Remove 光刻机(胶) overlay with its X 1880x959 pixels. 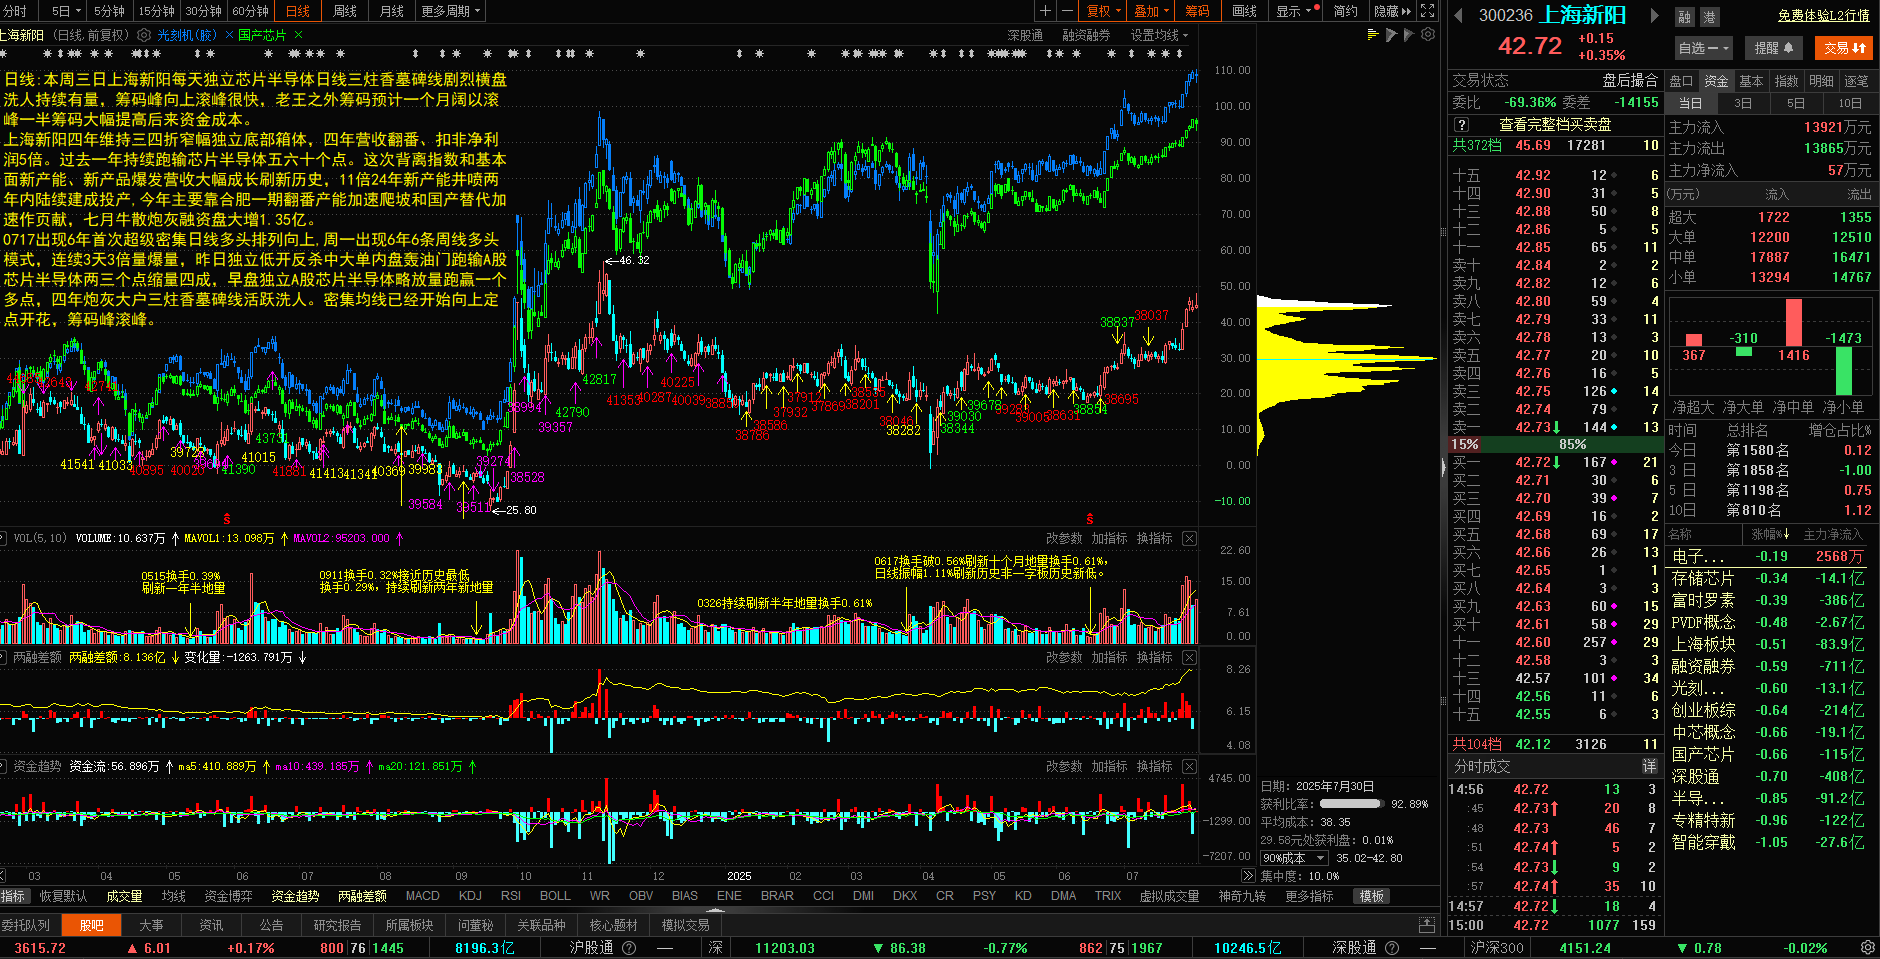229,35
